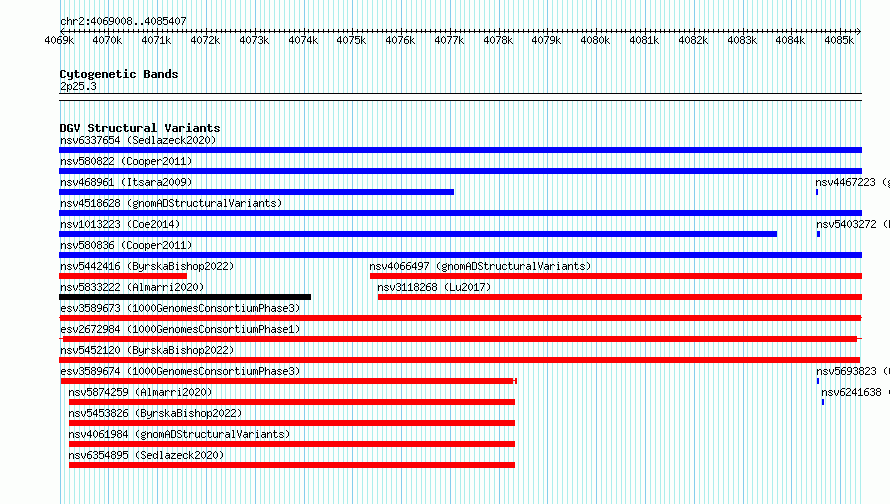The image size is (890, 504).
Task: Click the 4079k ruler tick label
Action: pyautogui.click(x=546, y=40)
